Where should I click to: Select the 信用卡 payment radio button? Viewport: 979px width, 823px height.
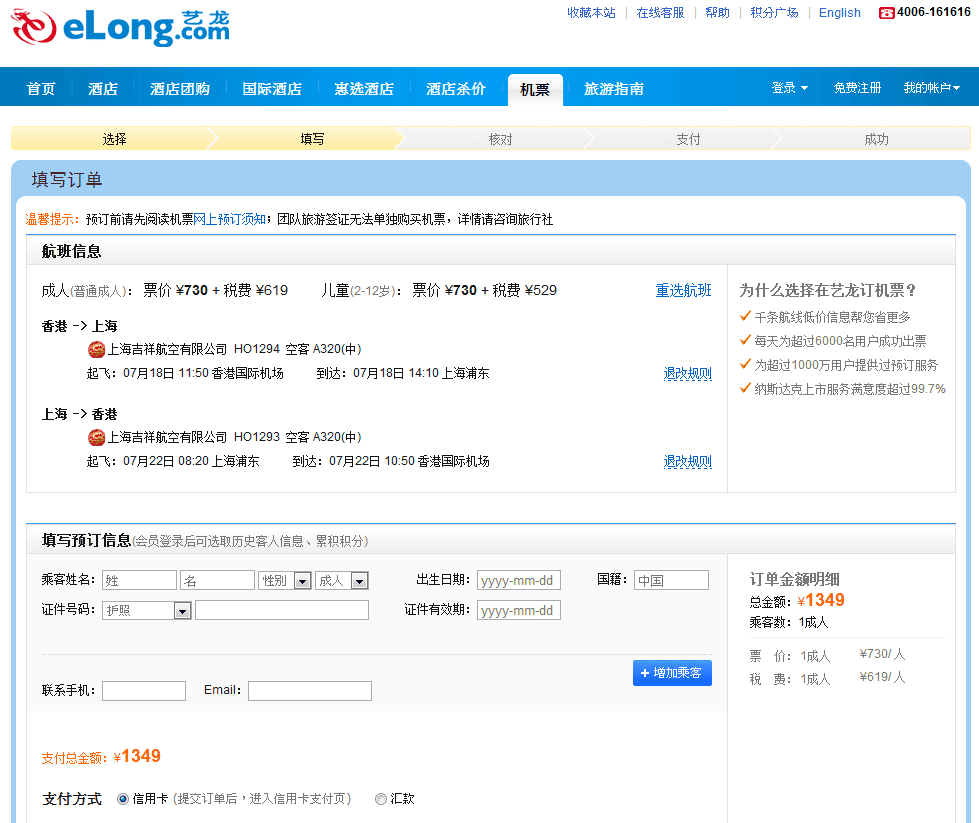[x=123, y=799]
